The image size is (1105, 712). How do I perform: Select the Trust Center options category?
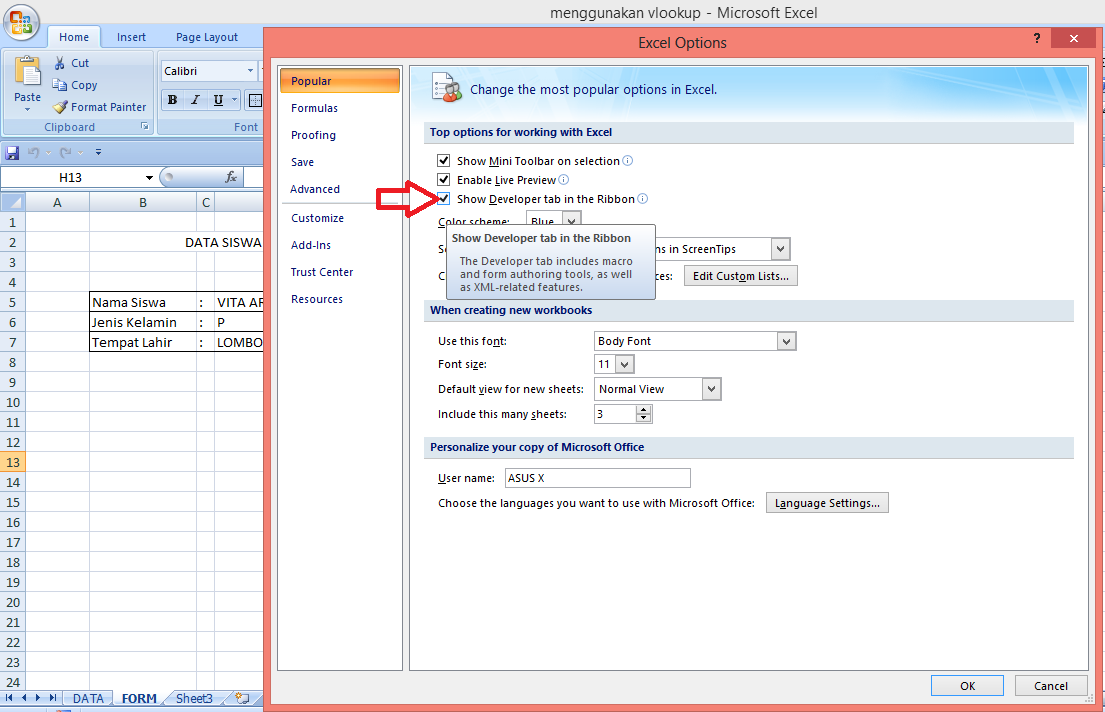(x=340, y=272)
